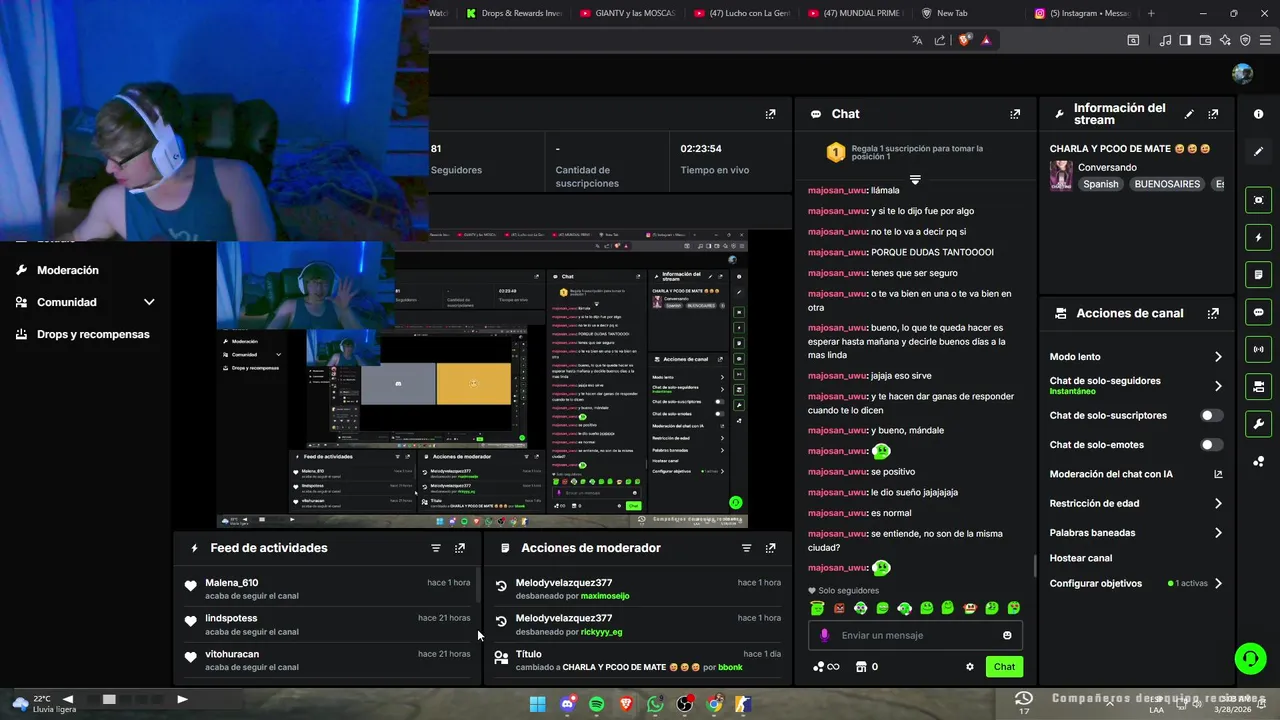
Task: Open a new browser tab with plus
Action: tap(1151, 13)
